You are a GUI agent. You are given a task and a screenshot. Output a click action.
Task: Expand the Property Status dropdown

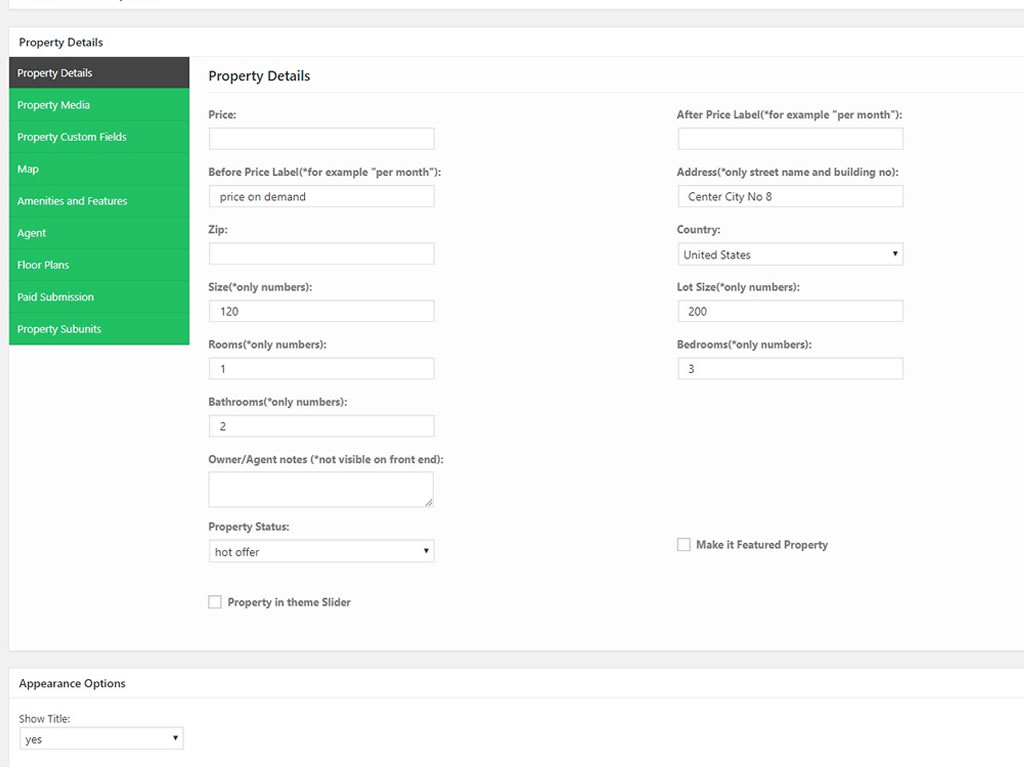coord(321,551)
